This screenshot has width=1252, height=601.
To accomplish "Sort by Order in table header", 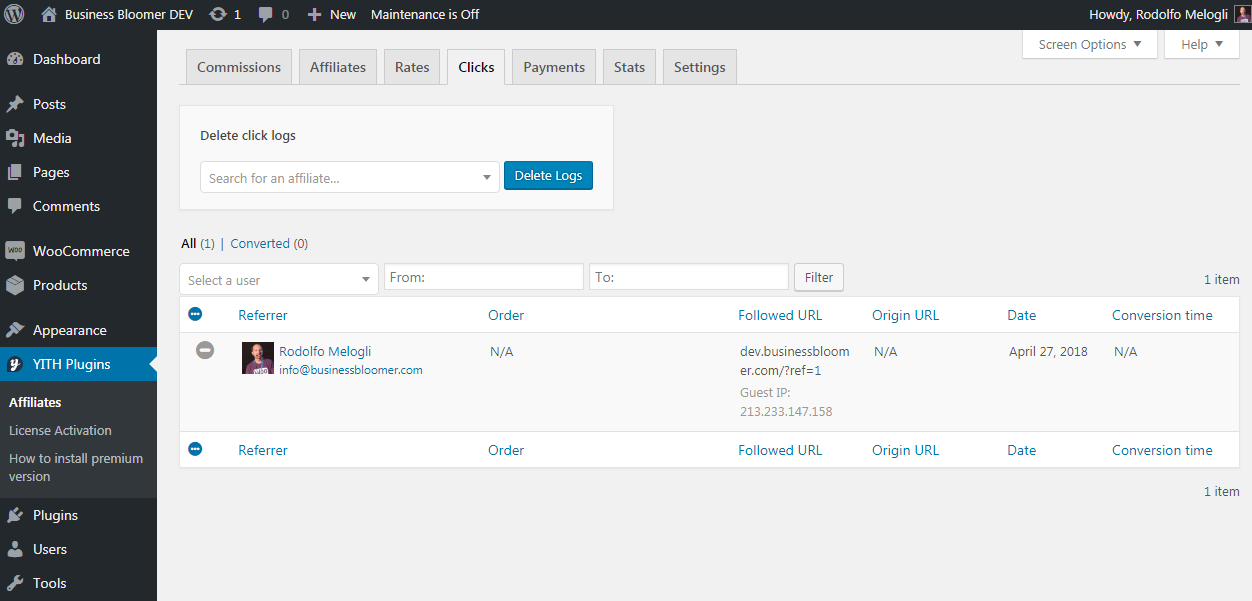I will tap(506, 315).
